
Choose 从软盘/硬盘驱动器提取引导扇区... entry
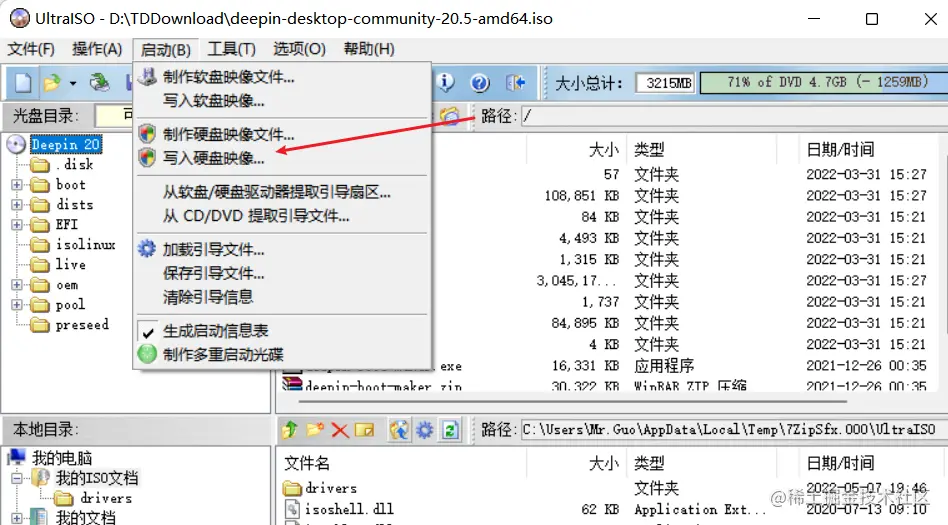tap(282, 192)
